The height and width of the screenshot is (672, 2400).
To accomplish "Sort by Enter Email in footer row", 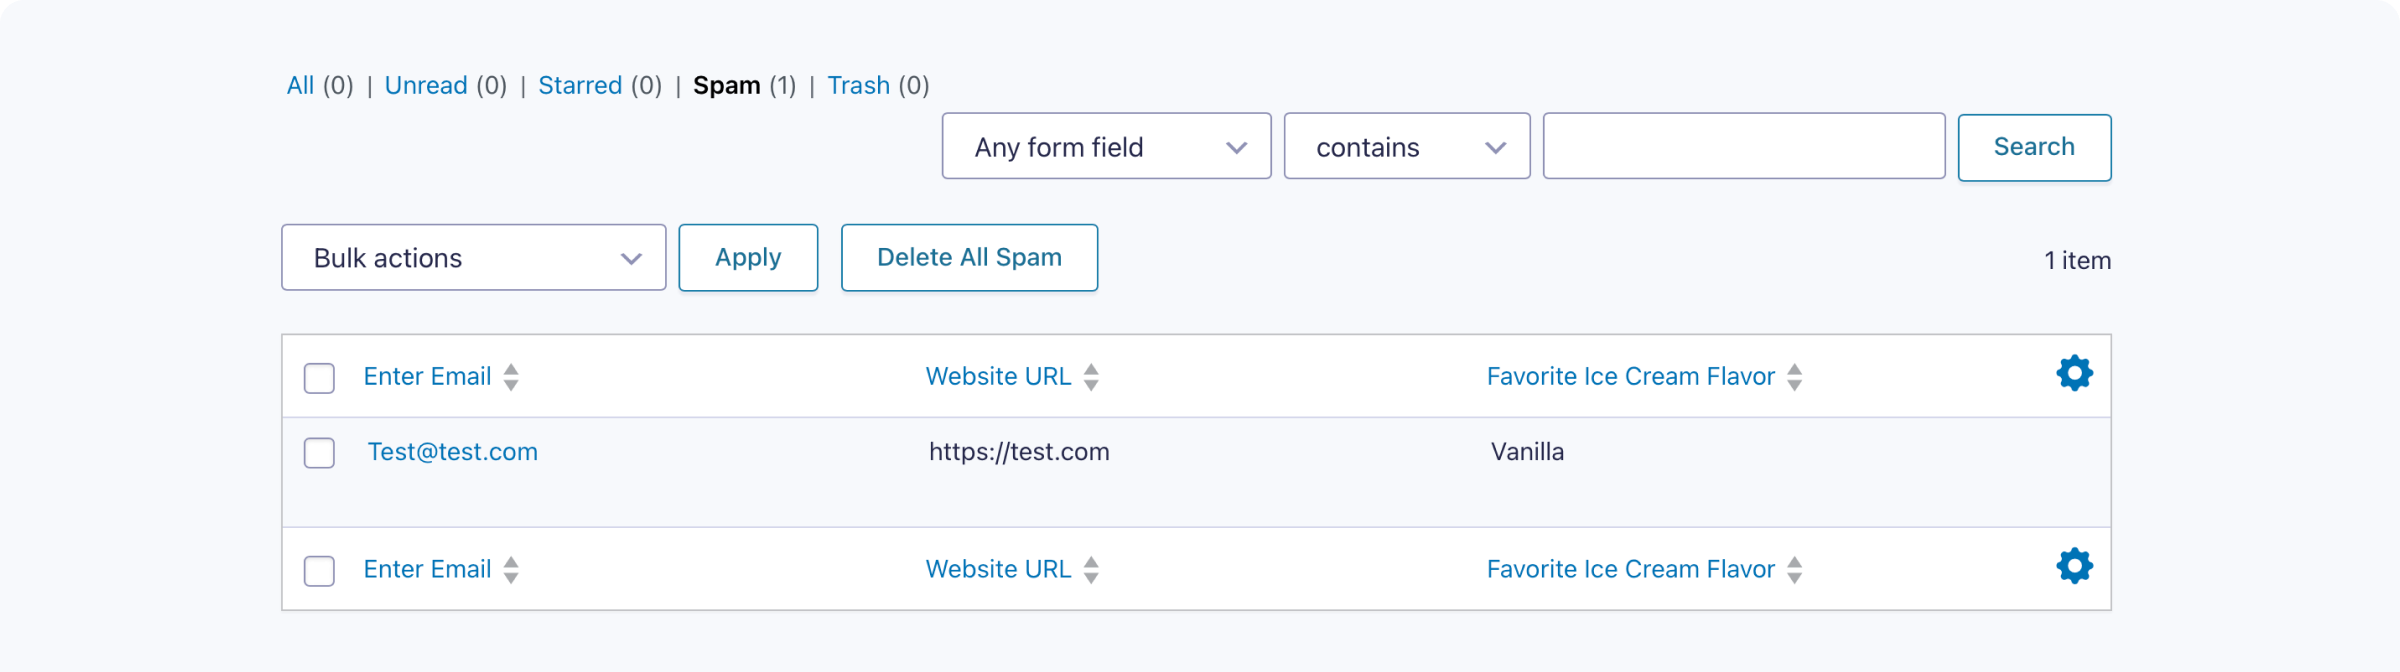I will point(428,570).
